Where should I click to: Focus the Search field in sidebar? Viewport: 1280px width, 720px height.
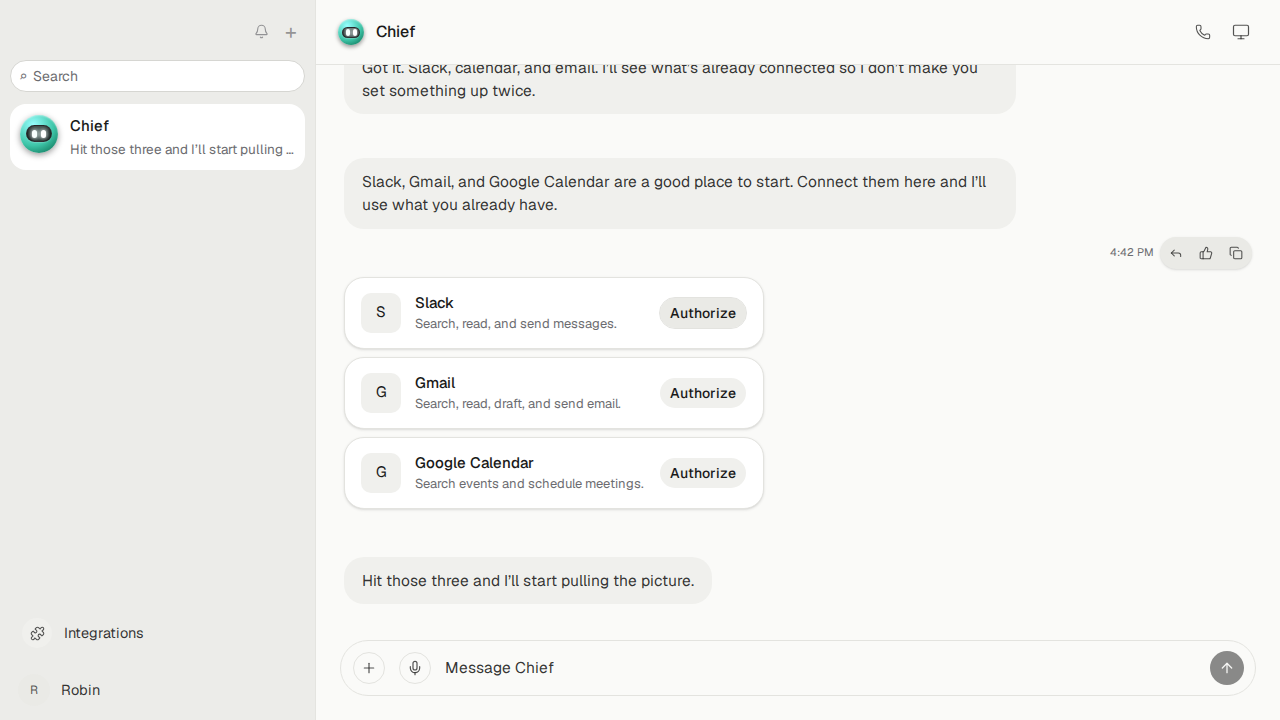[158, 76]
